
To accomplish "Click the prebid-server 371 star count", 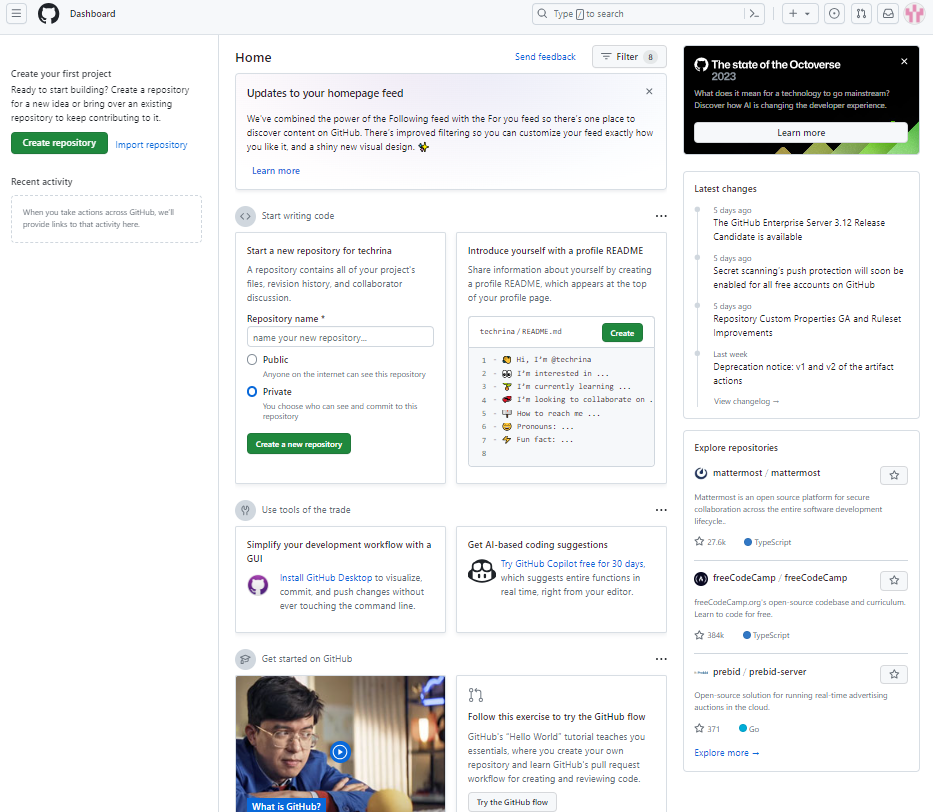I will click(707, 729).
